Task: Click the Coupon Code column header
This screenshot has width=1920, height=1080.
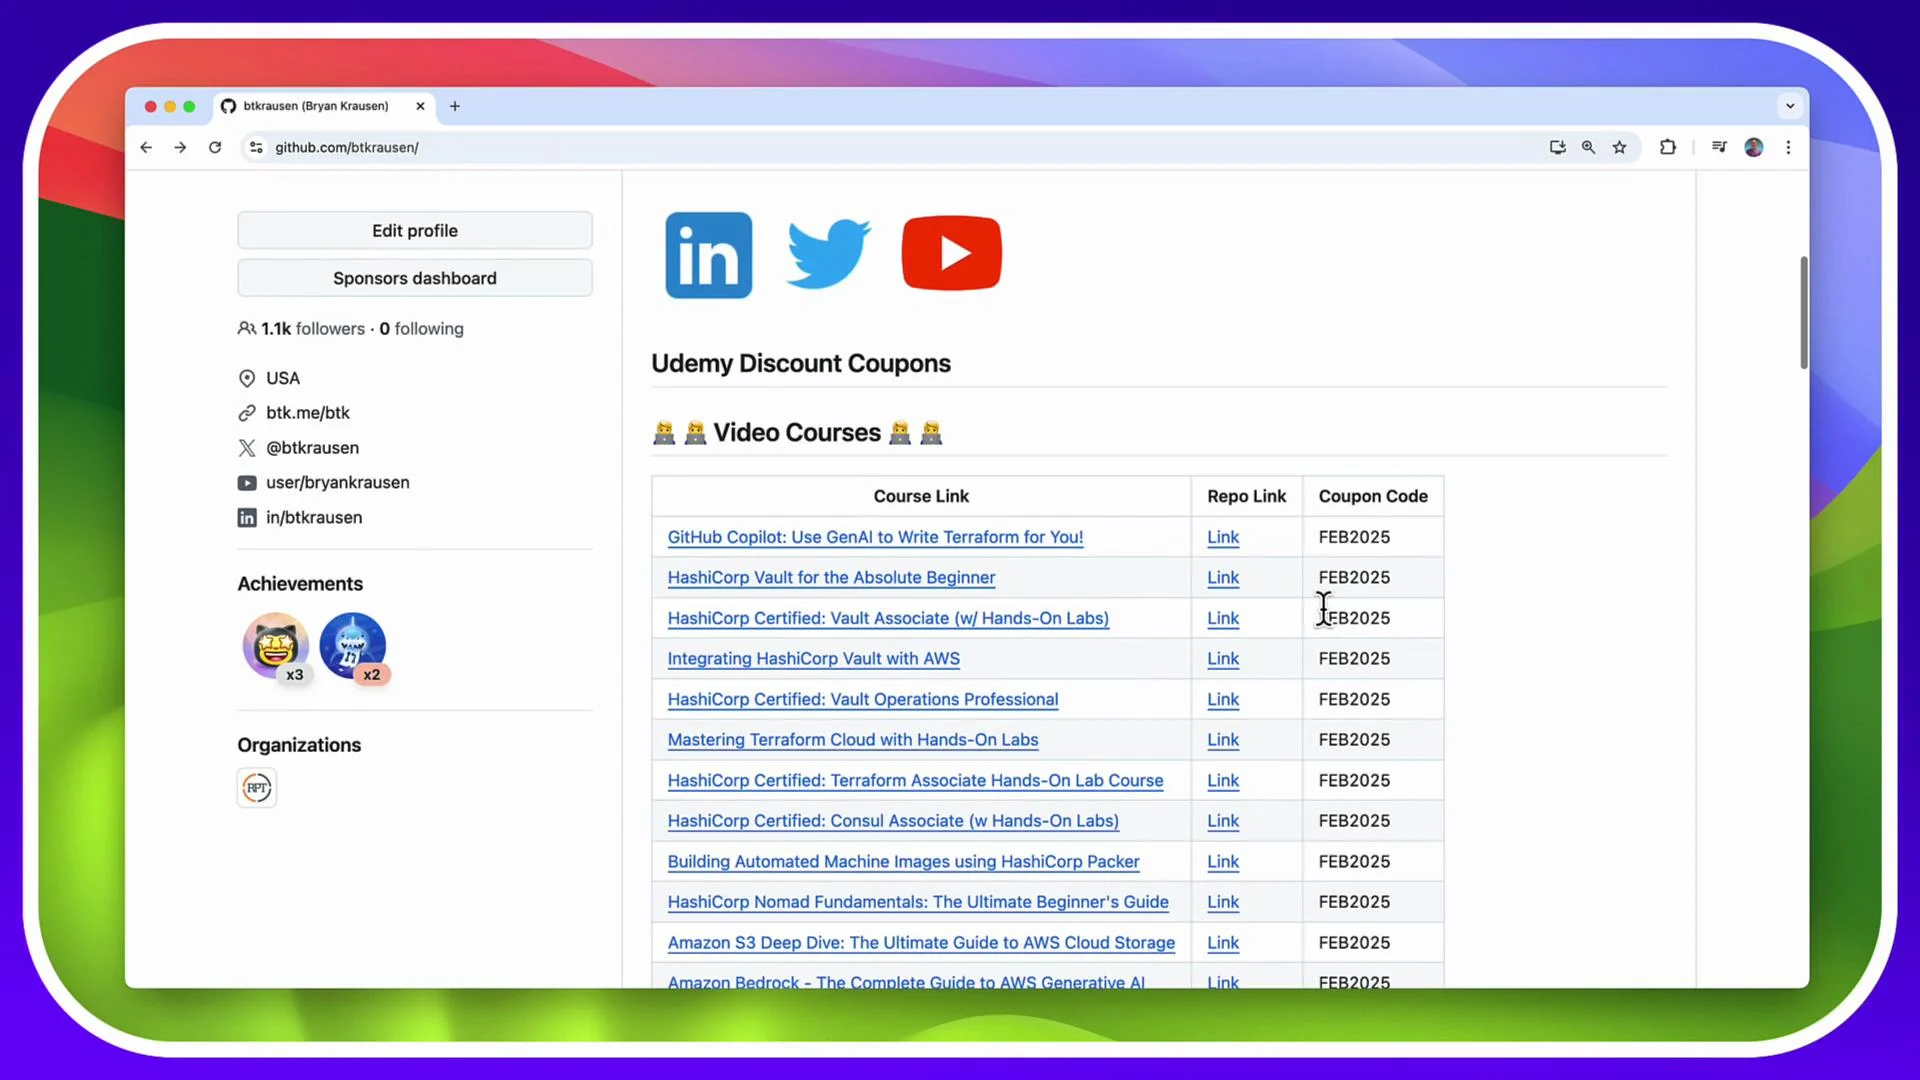Action: pos(1373,496)
